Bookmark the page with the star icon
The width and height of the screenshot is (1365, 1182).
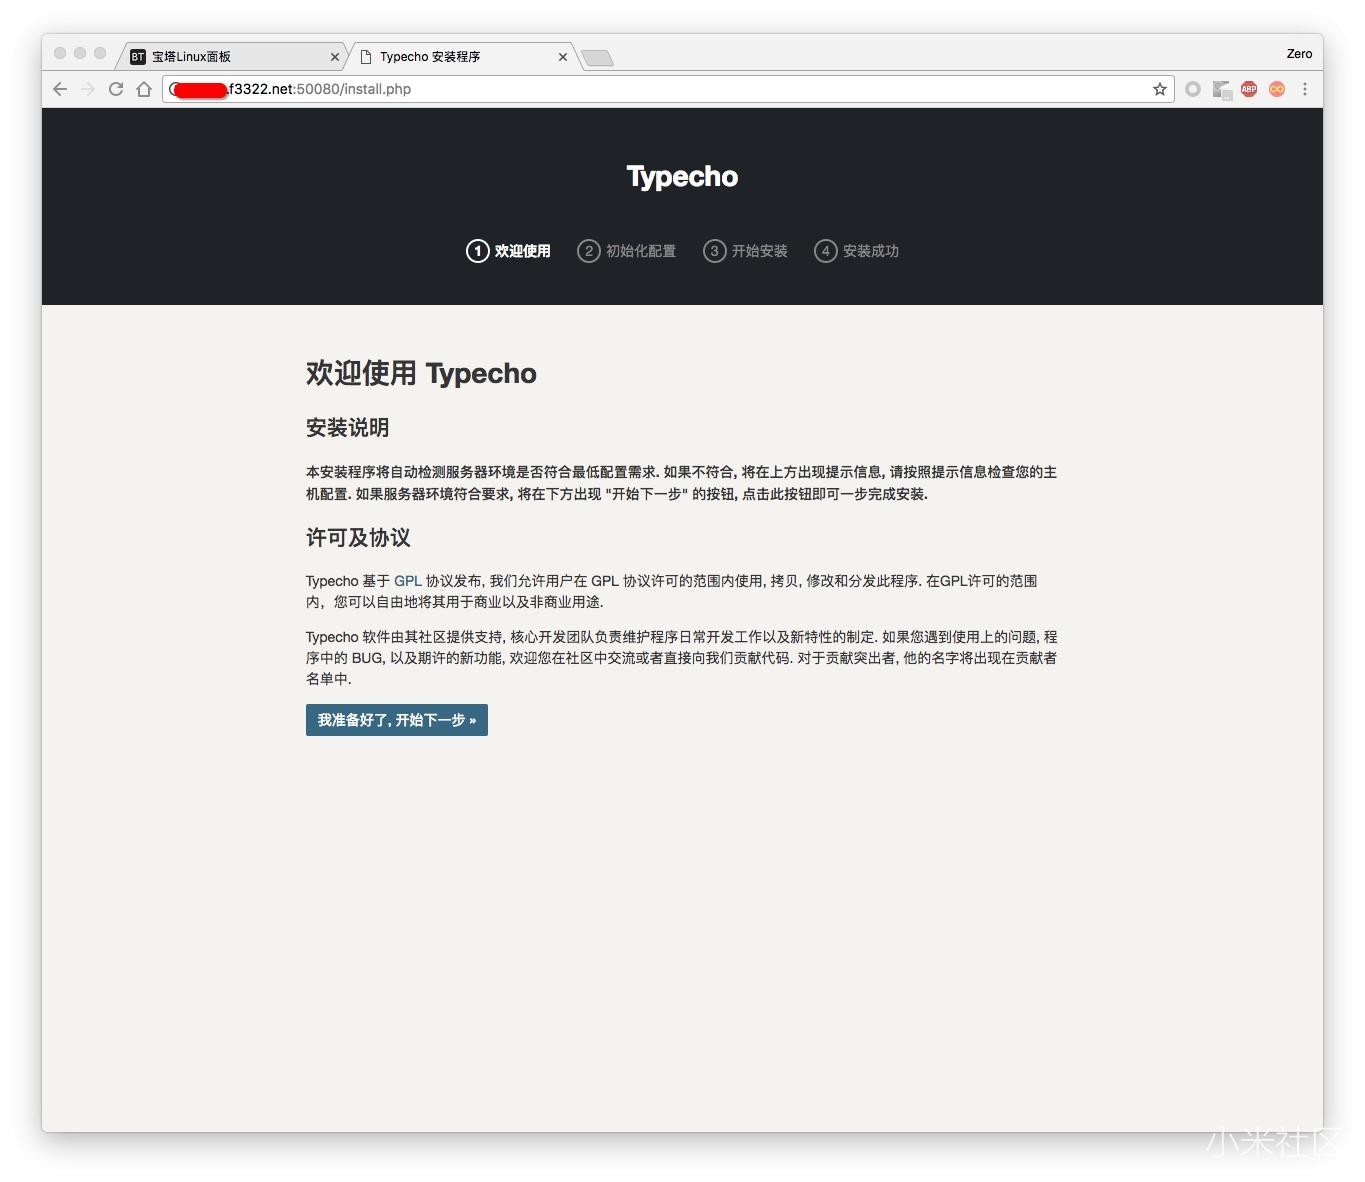coord(1159,89)
